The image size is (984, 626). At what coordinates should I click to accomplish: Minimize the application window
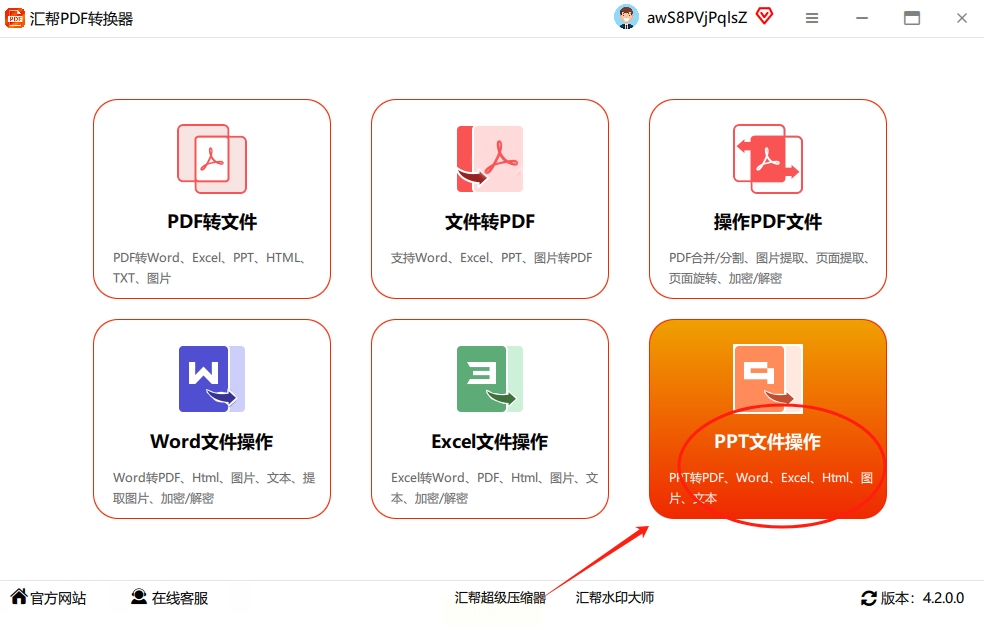862,18
